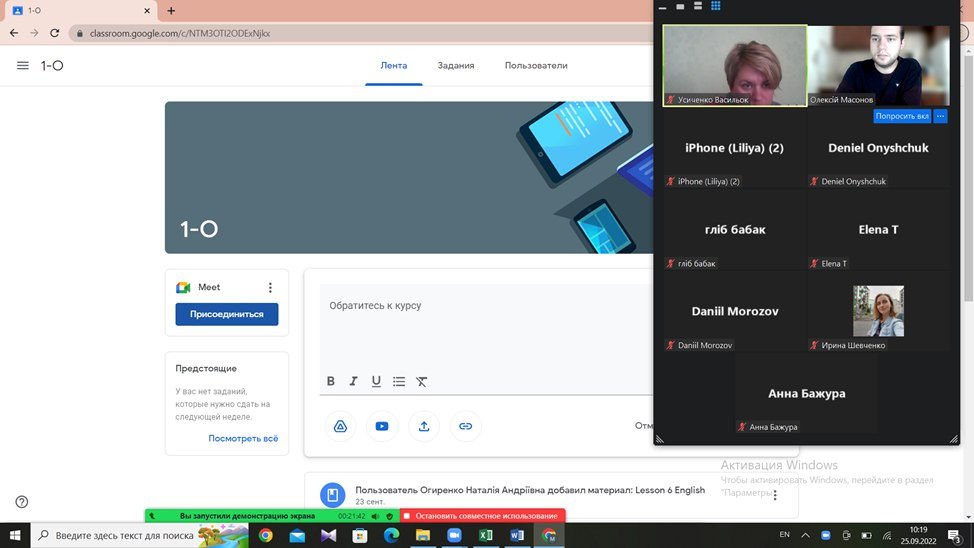974x548 pixels.
Task: Click the Windows taskbar search box
Action: click(140, 535)
